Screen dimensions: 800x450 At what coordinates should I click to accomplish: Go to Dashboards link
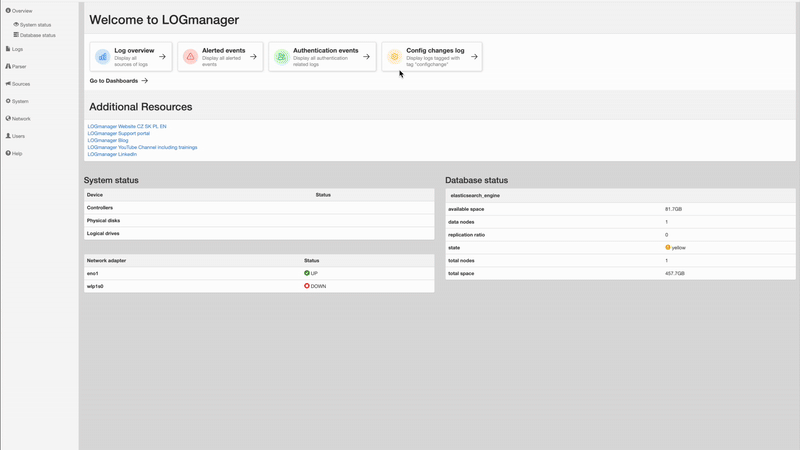(118, 81)
